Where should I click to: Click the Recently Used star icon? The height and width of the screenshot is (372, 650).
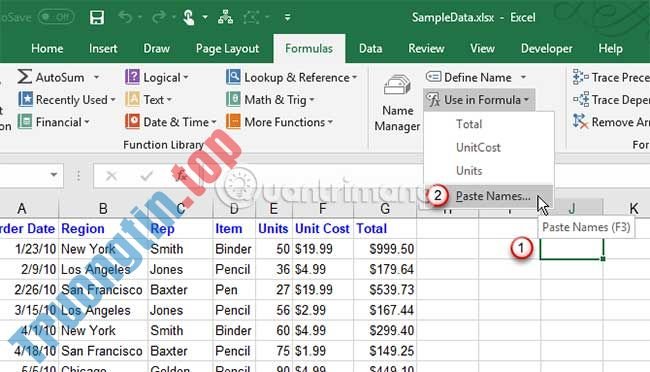(x=25, y=99)
